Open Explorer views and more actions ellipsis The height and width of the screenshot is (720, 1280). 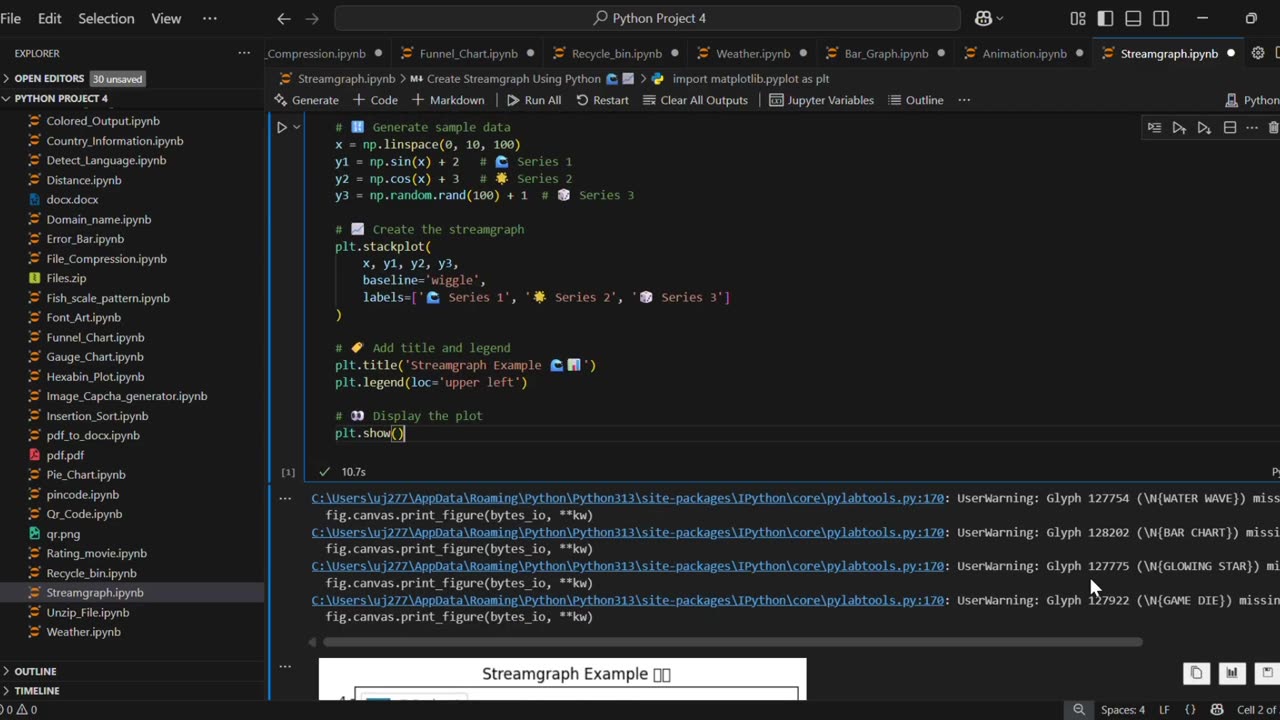pyautogui.click(x=244, y=53)
